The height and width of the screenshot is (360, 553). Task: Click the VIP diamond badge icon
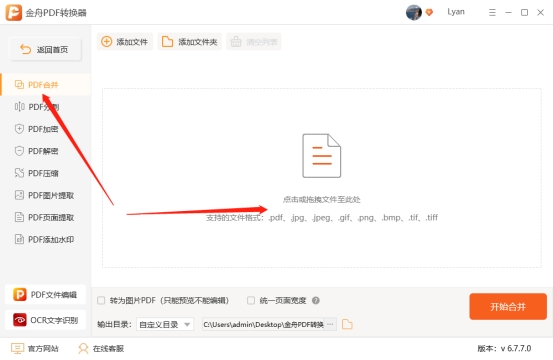(x=429, y=13)
